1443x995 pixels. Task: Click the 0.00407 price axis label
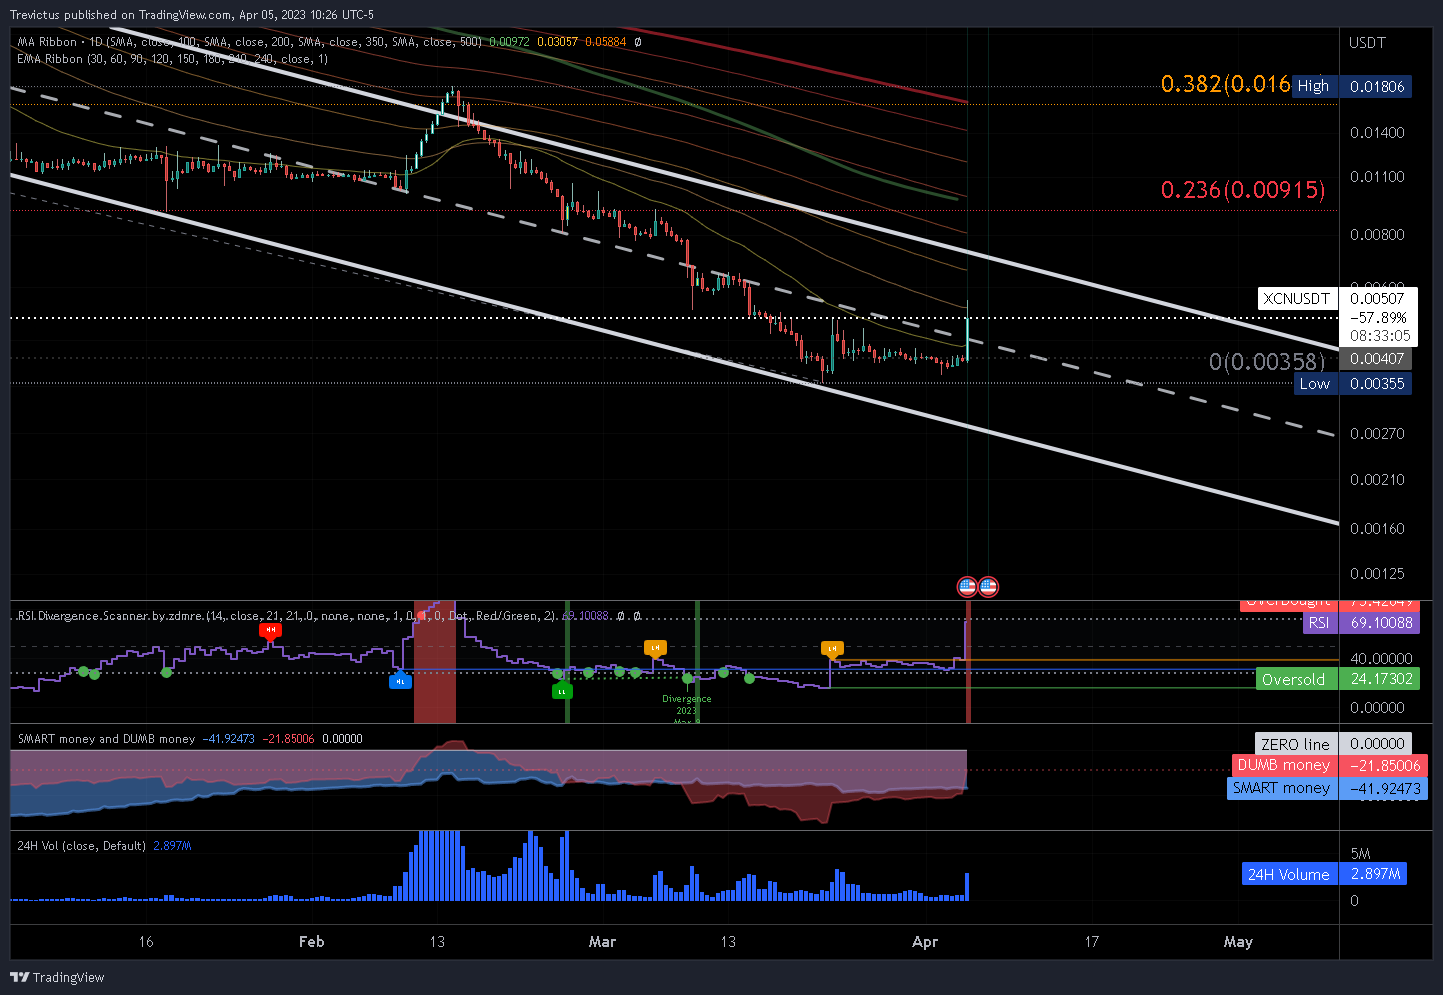pyautogui.click(x=1377, y=358)
